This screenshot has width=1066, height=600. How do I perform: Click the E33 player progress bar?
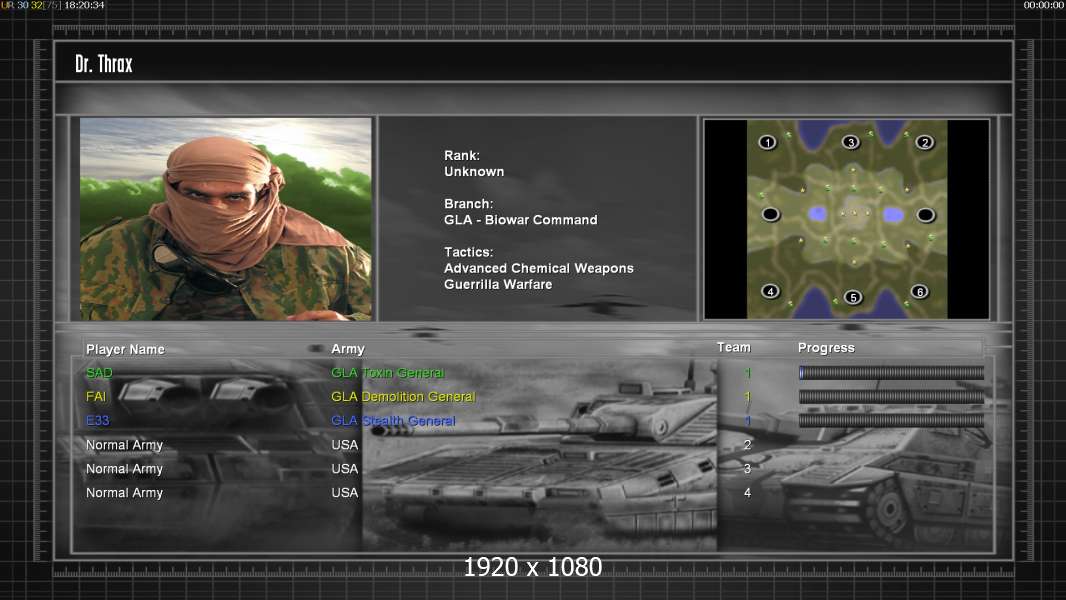891,421
